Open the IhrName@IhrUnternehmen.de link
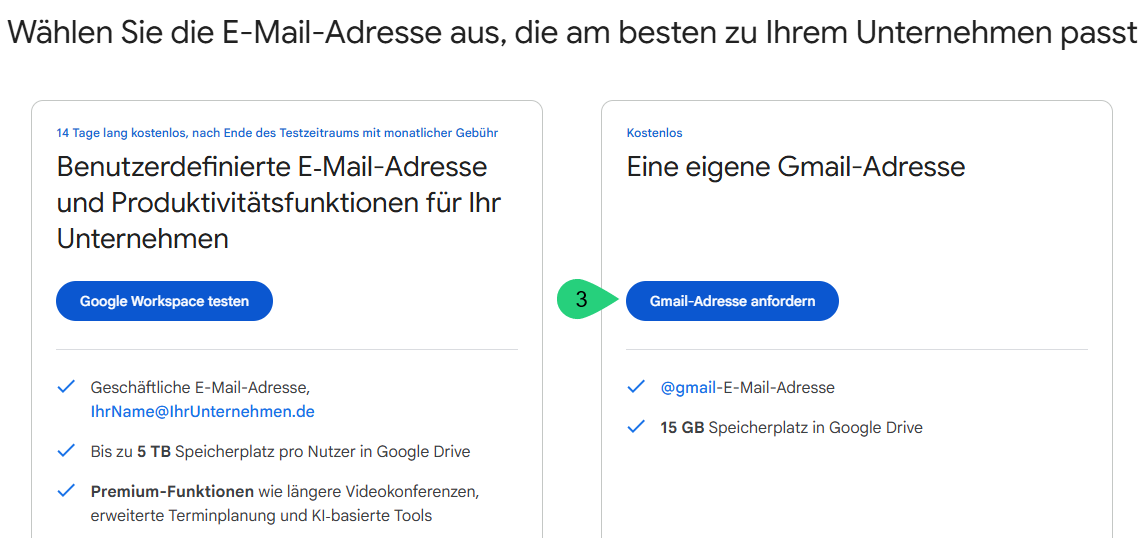1142x538 pixels. pos(202,411)
